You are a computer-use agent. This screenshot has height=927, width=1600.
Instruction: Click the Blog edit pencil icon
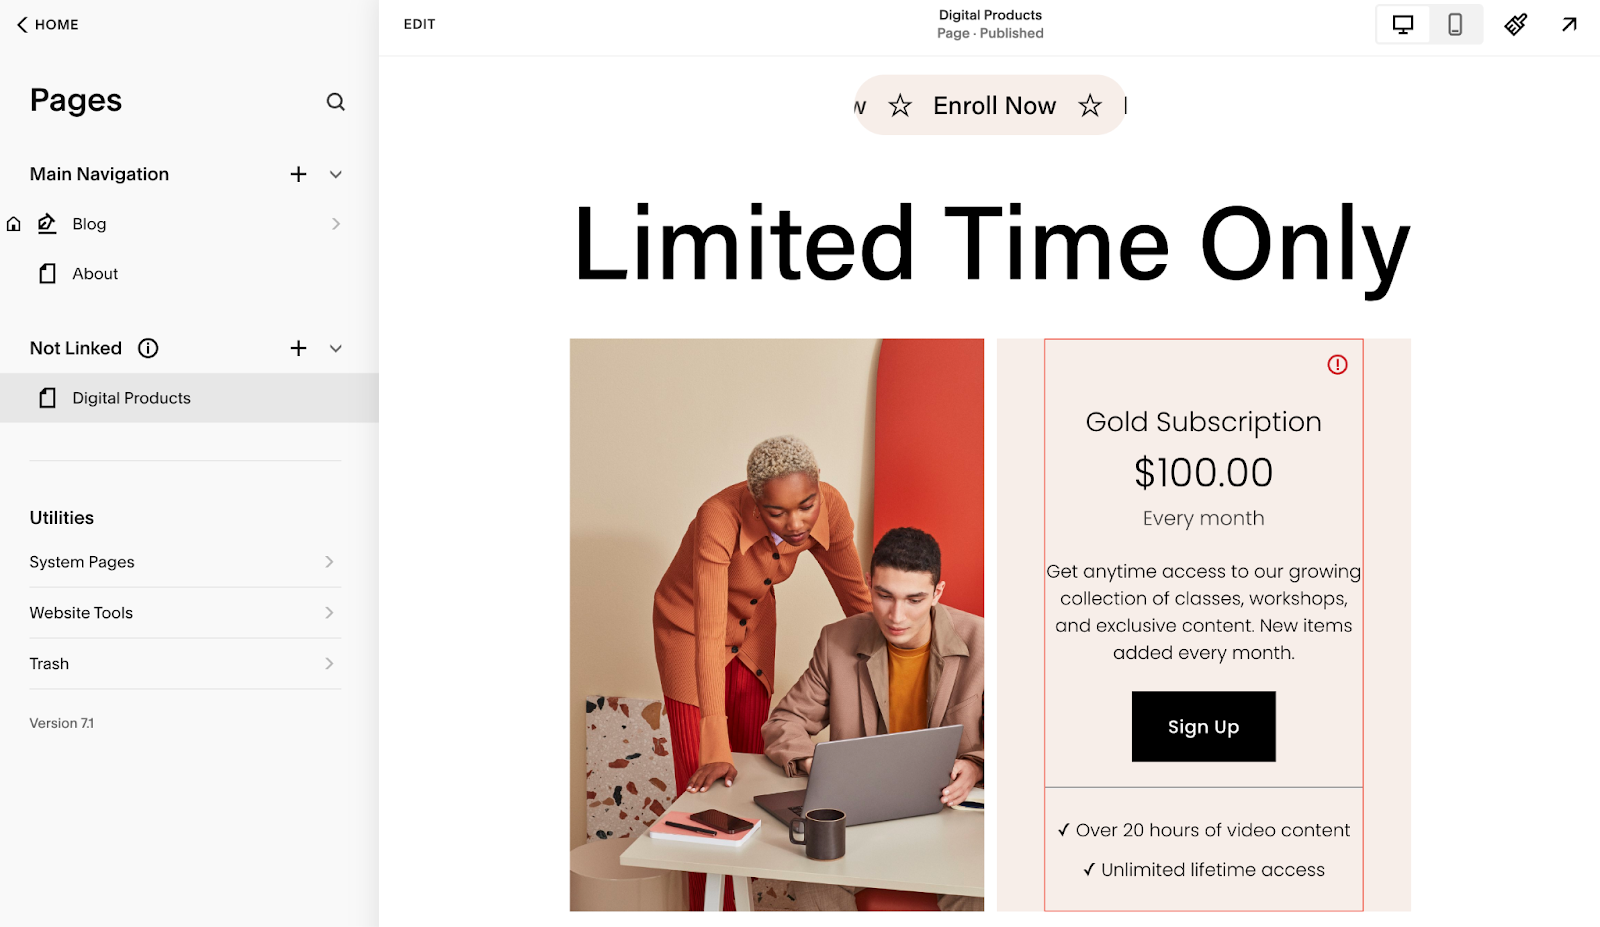pyautogui.click(x=46, y=223)
